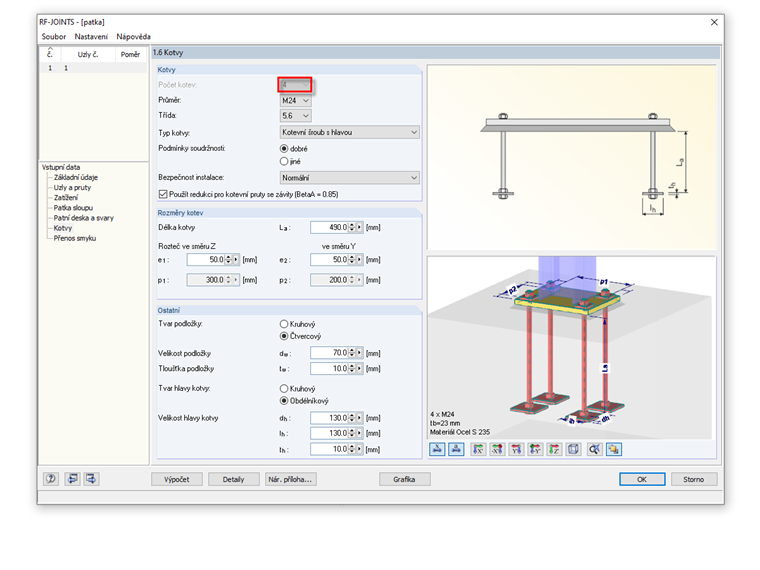Click the zoom-all magnifier icon
The width and height of the screenshot is (760, 570).
[x=594, y=449]
